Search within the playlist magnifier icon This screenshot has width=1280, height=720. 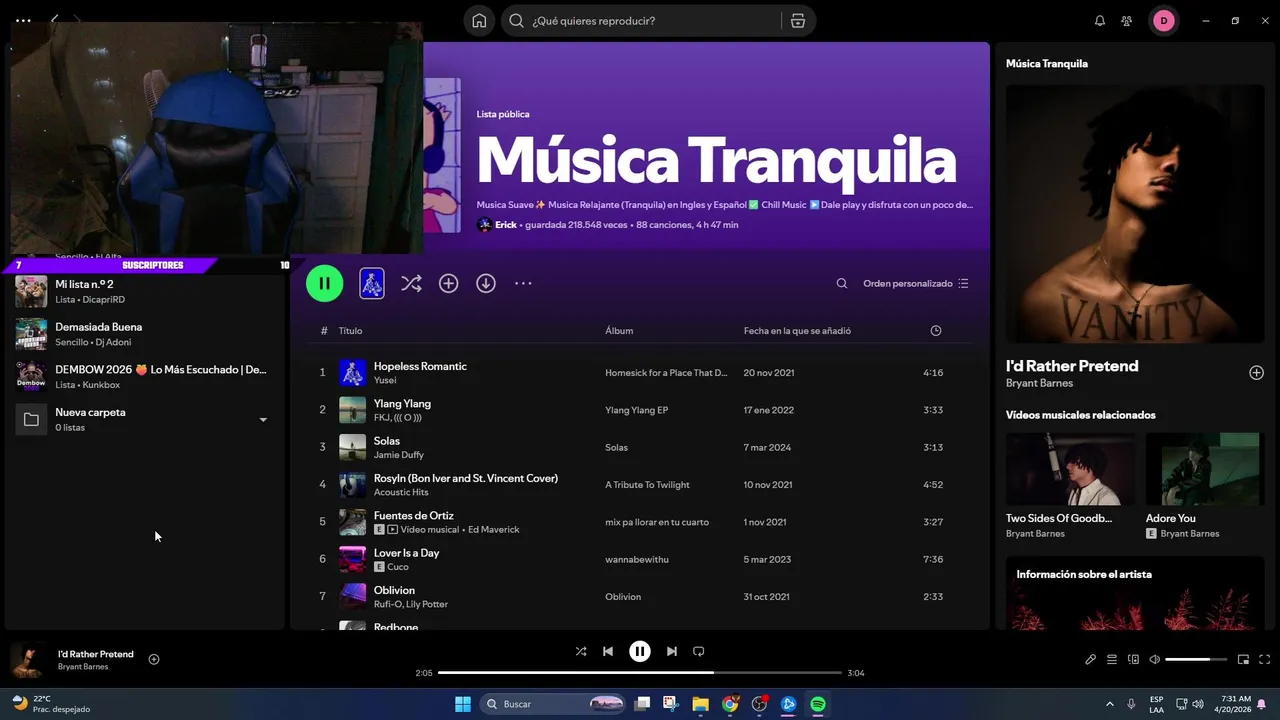click(842, 284)
